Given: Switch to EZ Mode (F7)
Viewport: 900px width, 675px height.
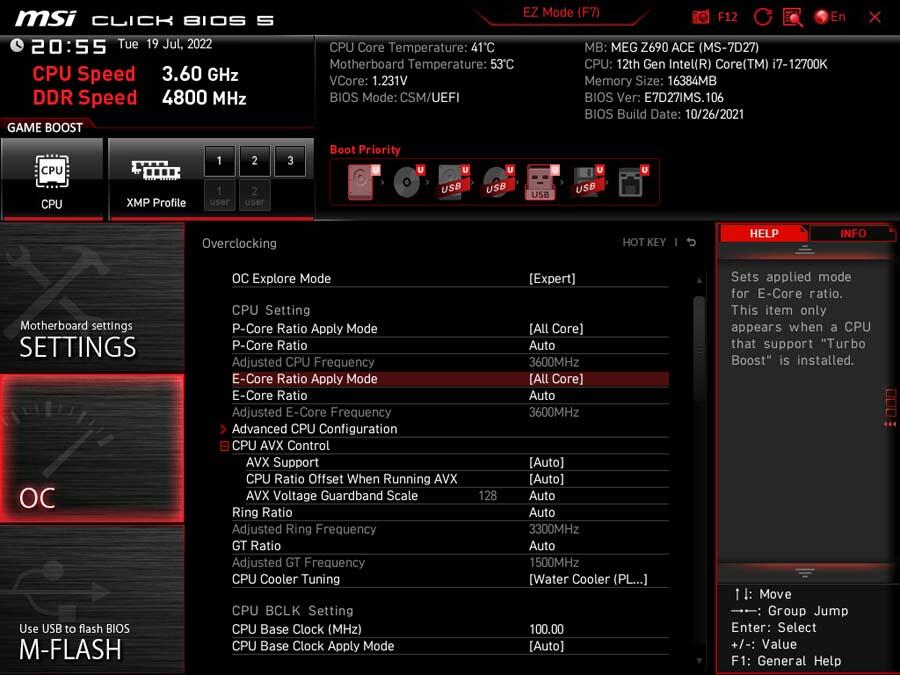Looking at the screenshot, I should (561, 13).
